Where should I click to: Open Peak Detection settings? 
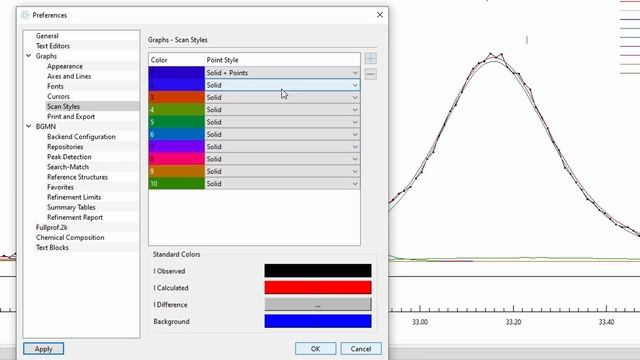click(x=69, y=157)
